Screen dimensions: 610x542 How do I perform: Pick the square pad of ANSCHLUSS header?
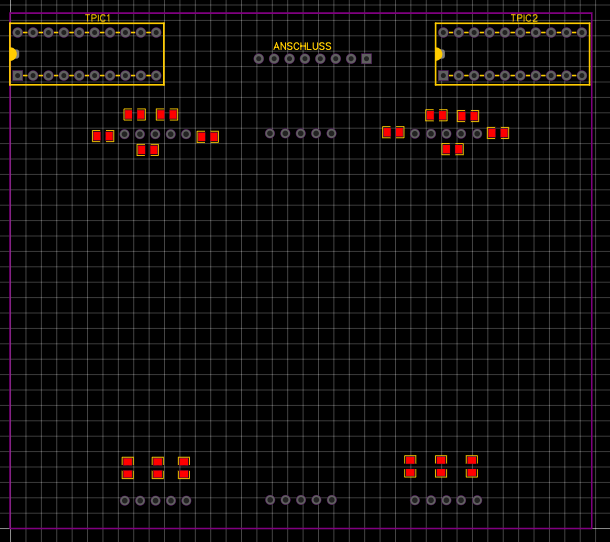(366, 59)
